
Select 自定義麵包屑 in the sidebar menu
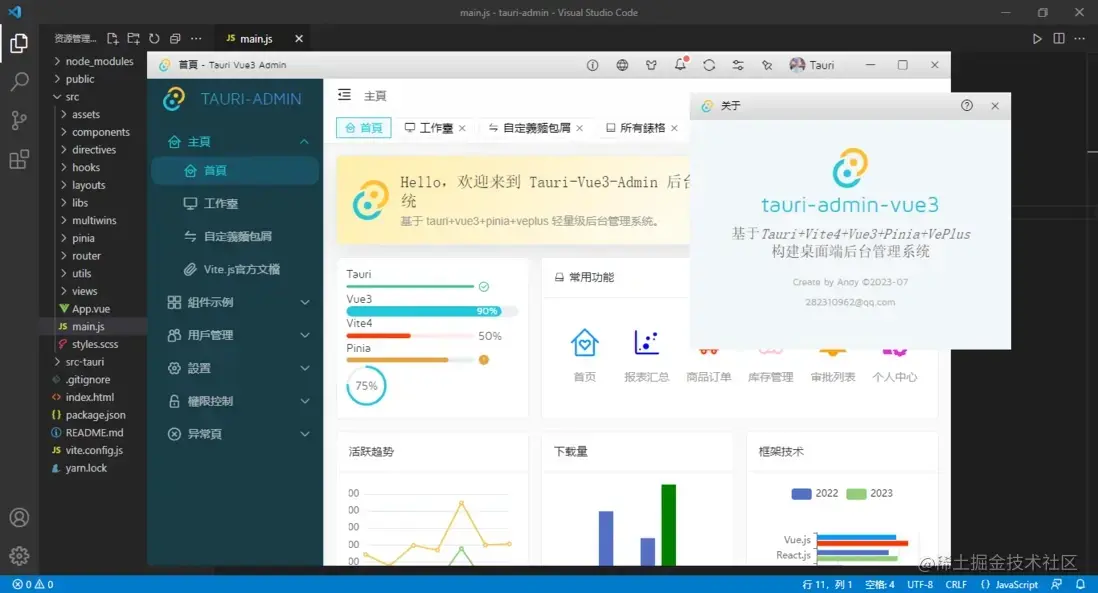tap(235, 236)
